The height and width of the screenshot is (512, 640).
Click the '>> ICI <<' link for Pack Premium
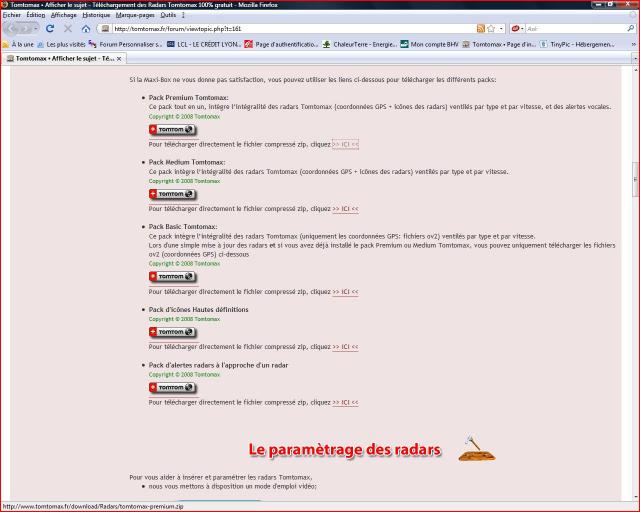[345, 145]
